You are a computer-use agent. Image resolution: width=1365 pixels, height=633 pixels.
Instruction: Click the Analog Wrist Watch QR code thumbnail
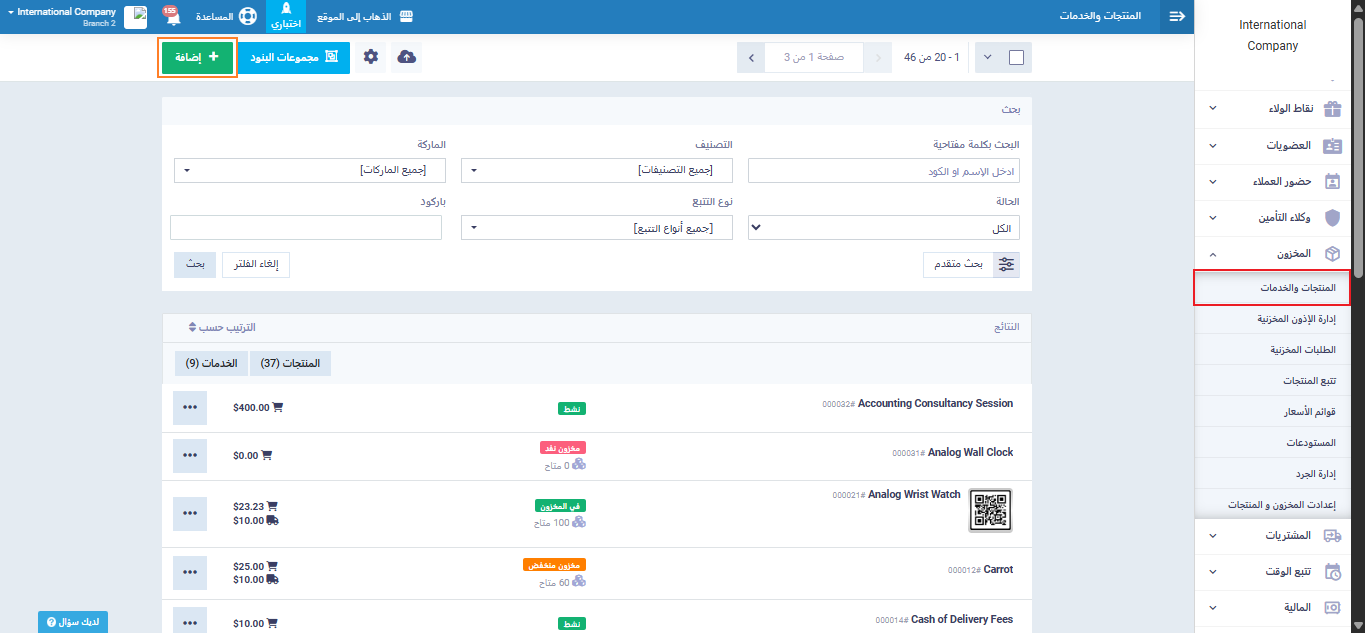click(990, 510)
